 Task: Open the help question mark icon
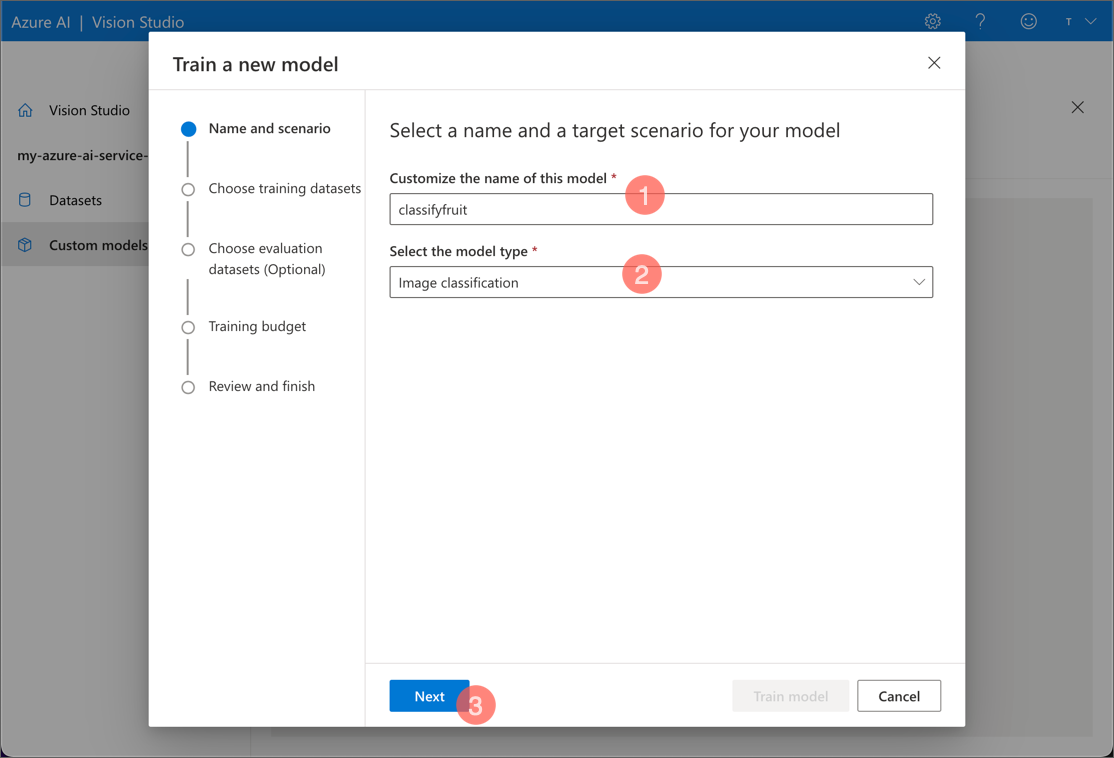(x=980, y=21)
